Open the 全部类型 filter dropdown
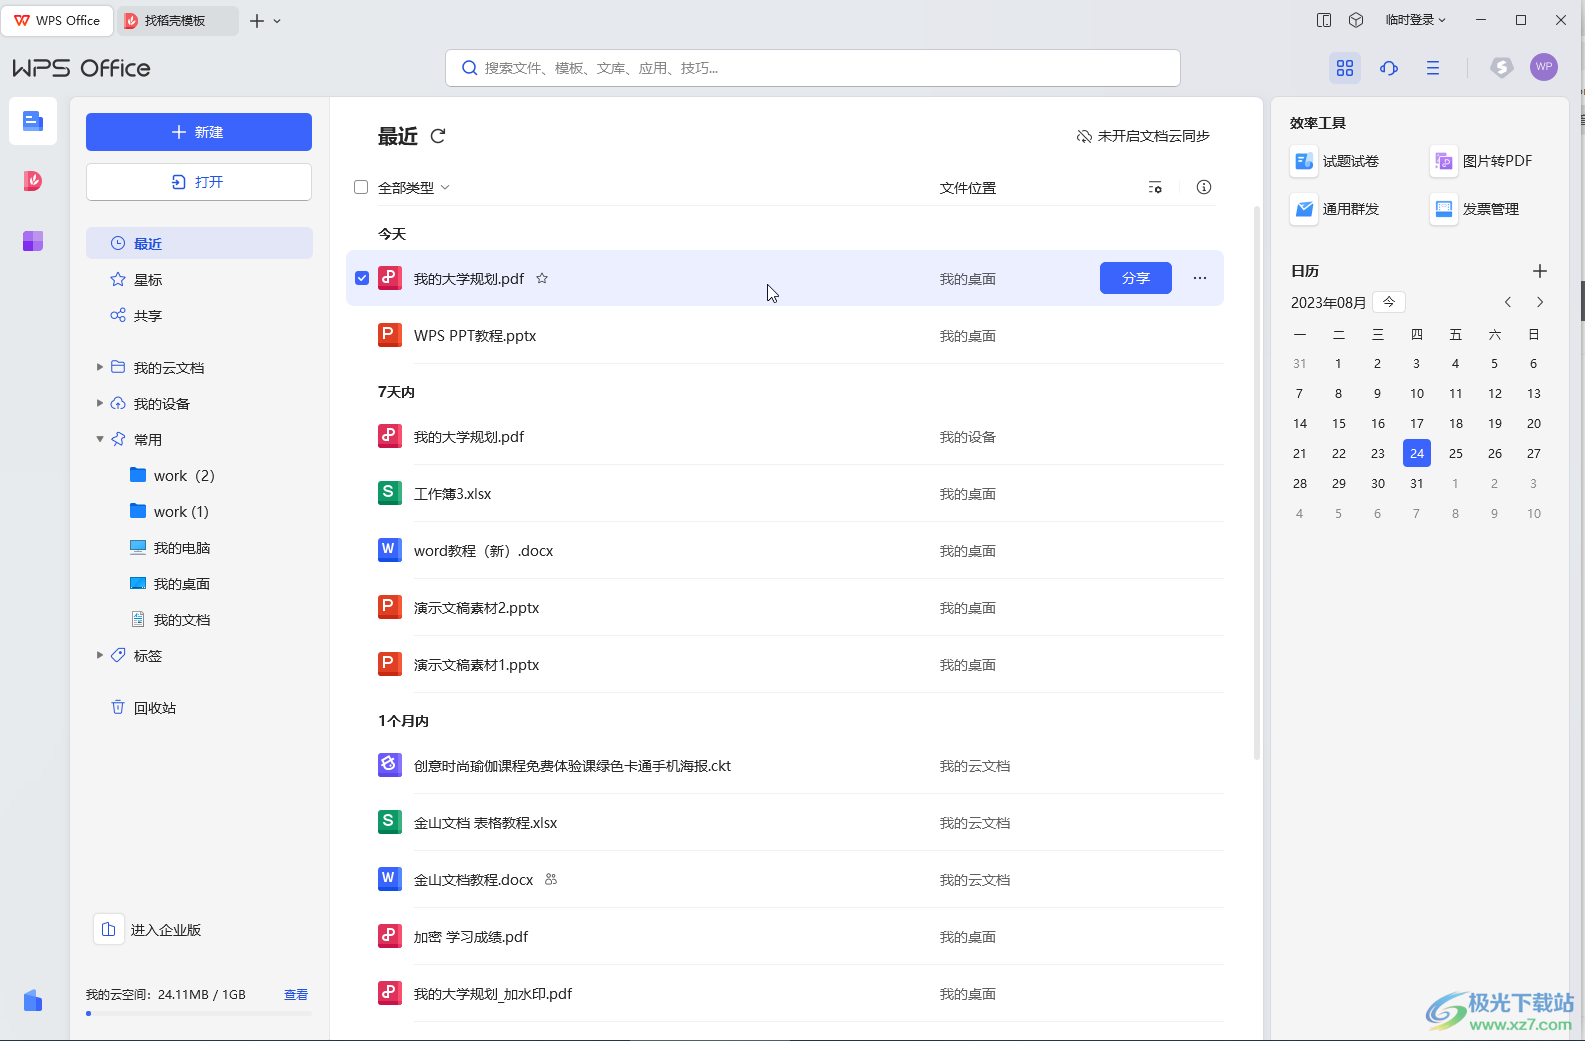Viewport: 1585px width, 1041px height. pos(414,187)
